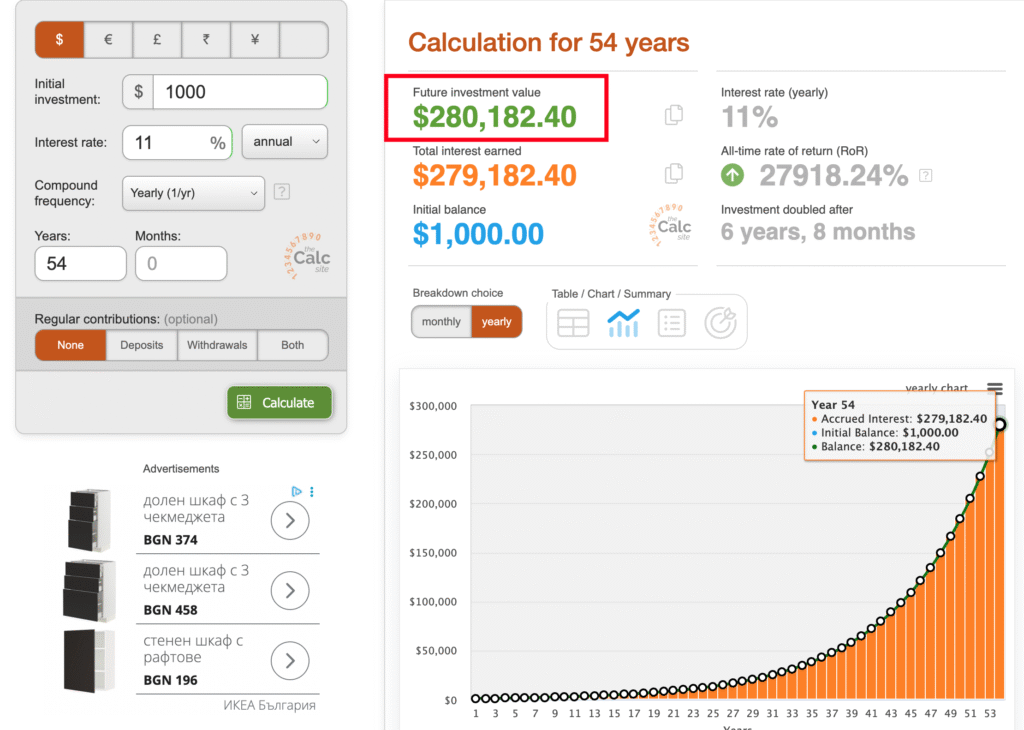Open the yearly chart hamburger menu

(994, 389)
